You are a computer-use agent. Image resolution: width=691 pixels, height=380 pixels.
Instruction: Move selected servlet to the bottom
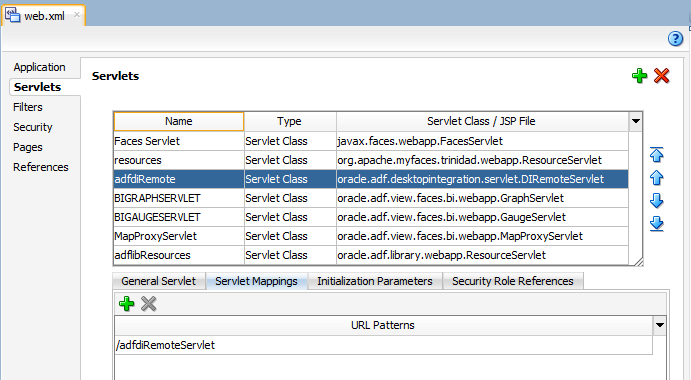[x=657, y=224]
